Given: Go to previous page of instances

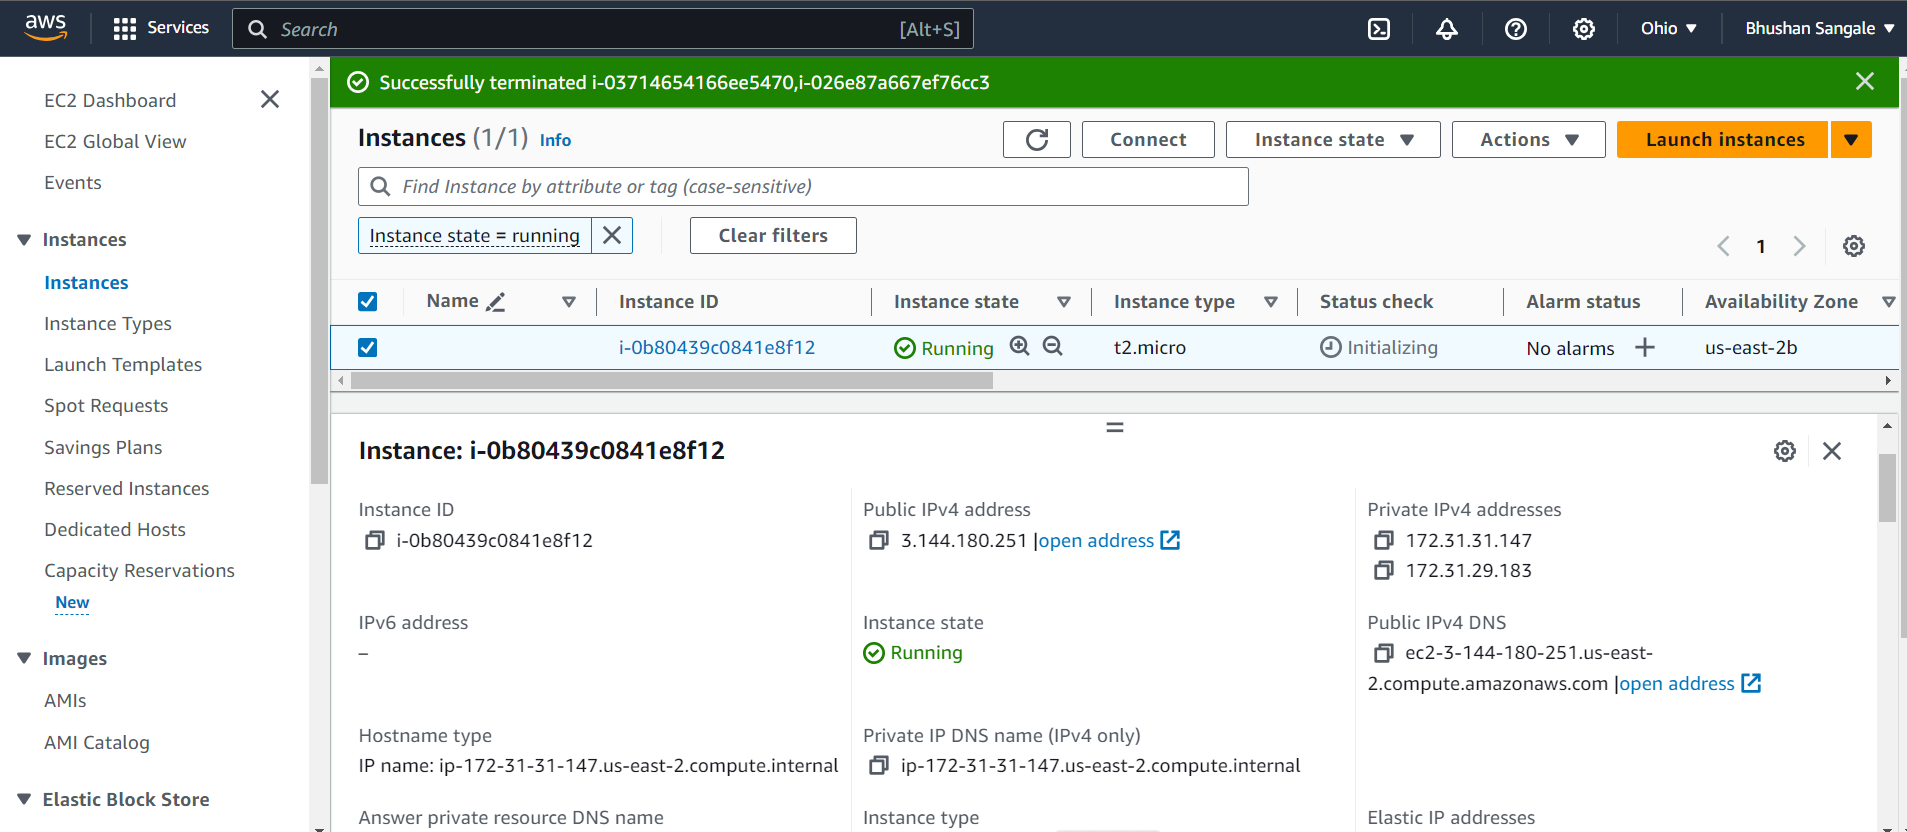Looking at the screenshot, I should pyautogui.click(x=1723, y=246).
